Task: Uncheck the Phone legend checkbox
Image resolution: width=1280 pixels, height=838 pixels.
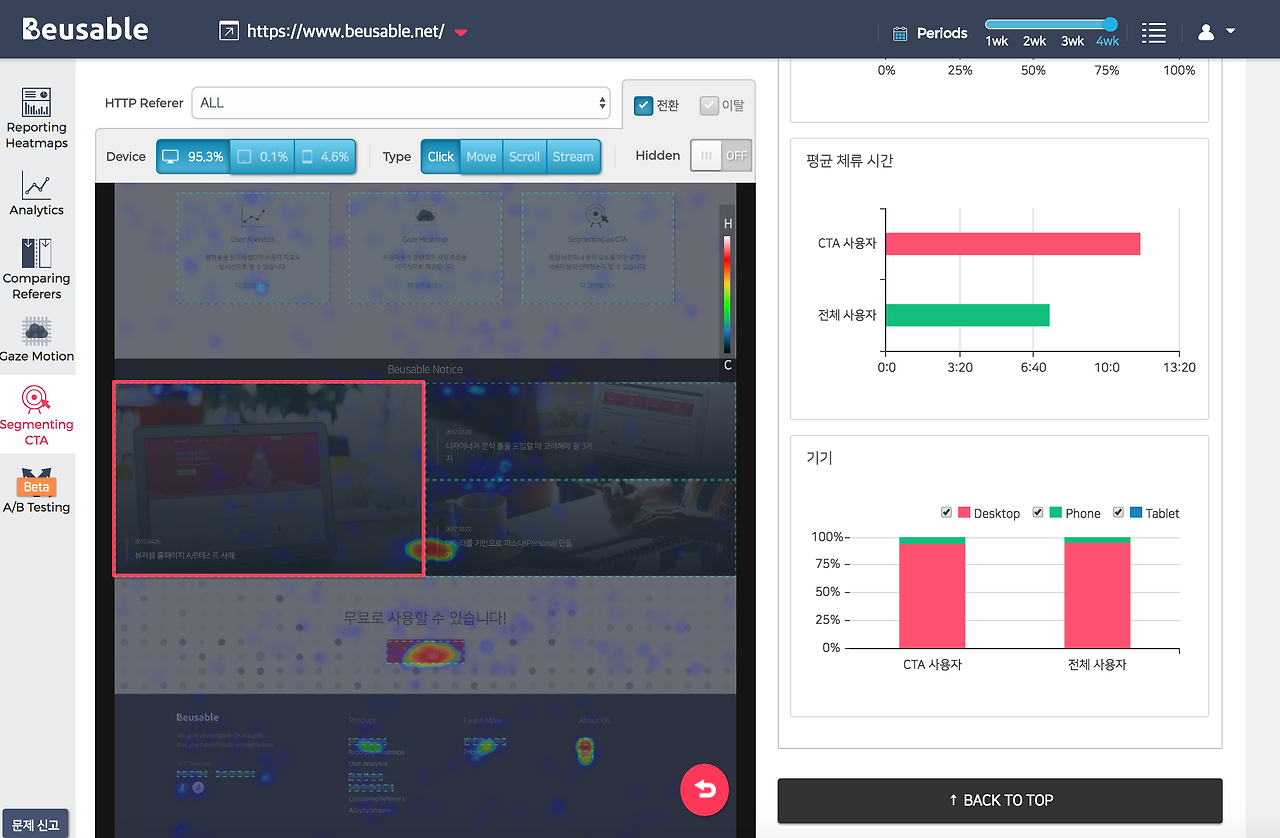Action: [1037, 512]
